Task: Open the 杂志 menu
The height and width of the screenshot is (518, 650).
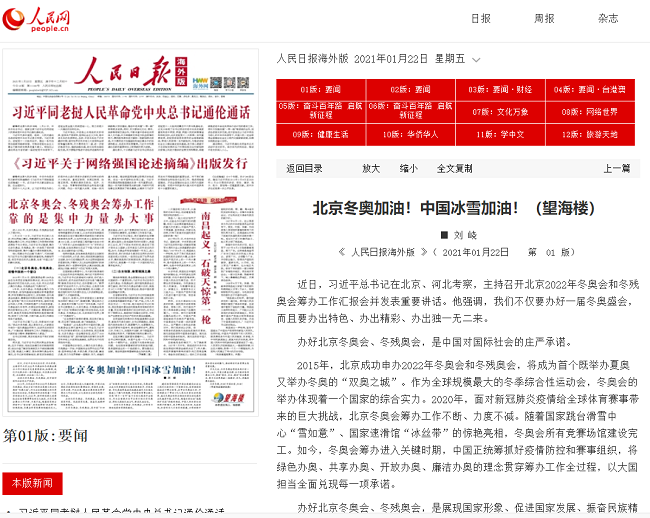Action: (608, 19)
